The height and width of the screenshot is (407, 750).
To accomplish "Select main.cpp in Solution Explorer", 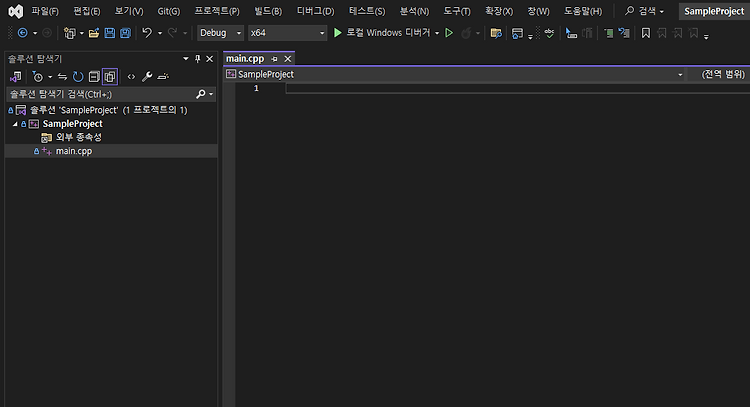I will tap(74, 151).
